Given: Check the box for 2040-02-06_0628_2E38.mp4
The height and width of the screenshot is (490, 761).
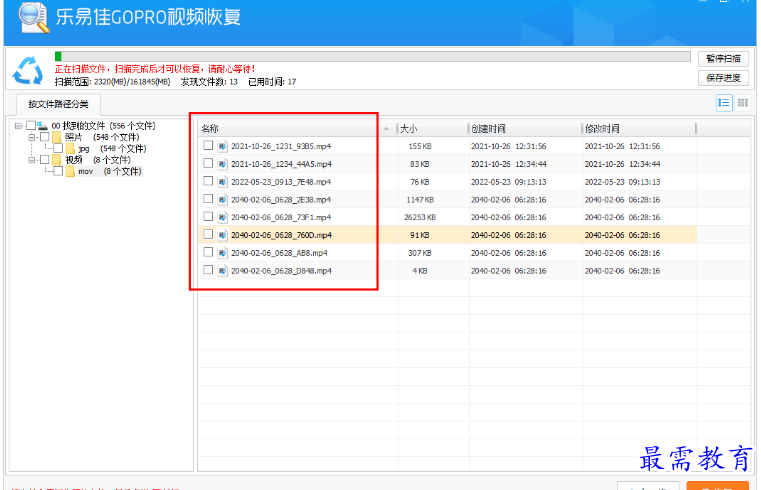Looking at the screenshot, I should (208, 198).
